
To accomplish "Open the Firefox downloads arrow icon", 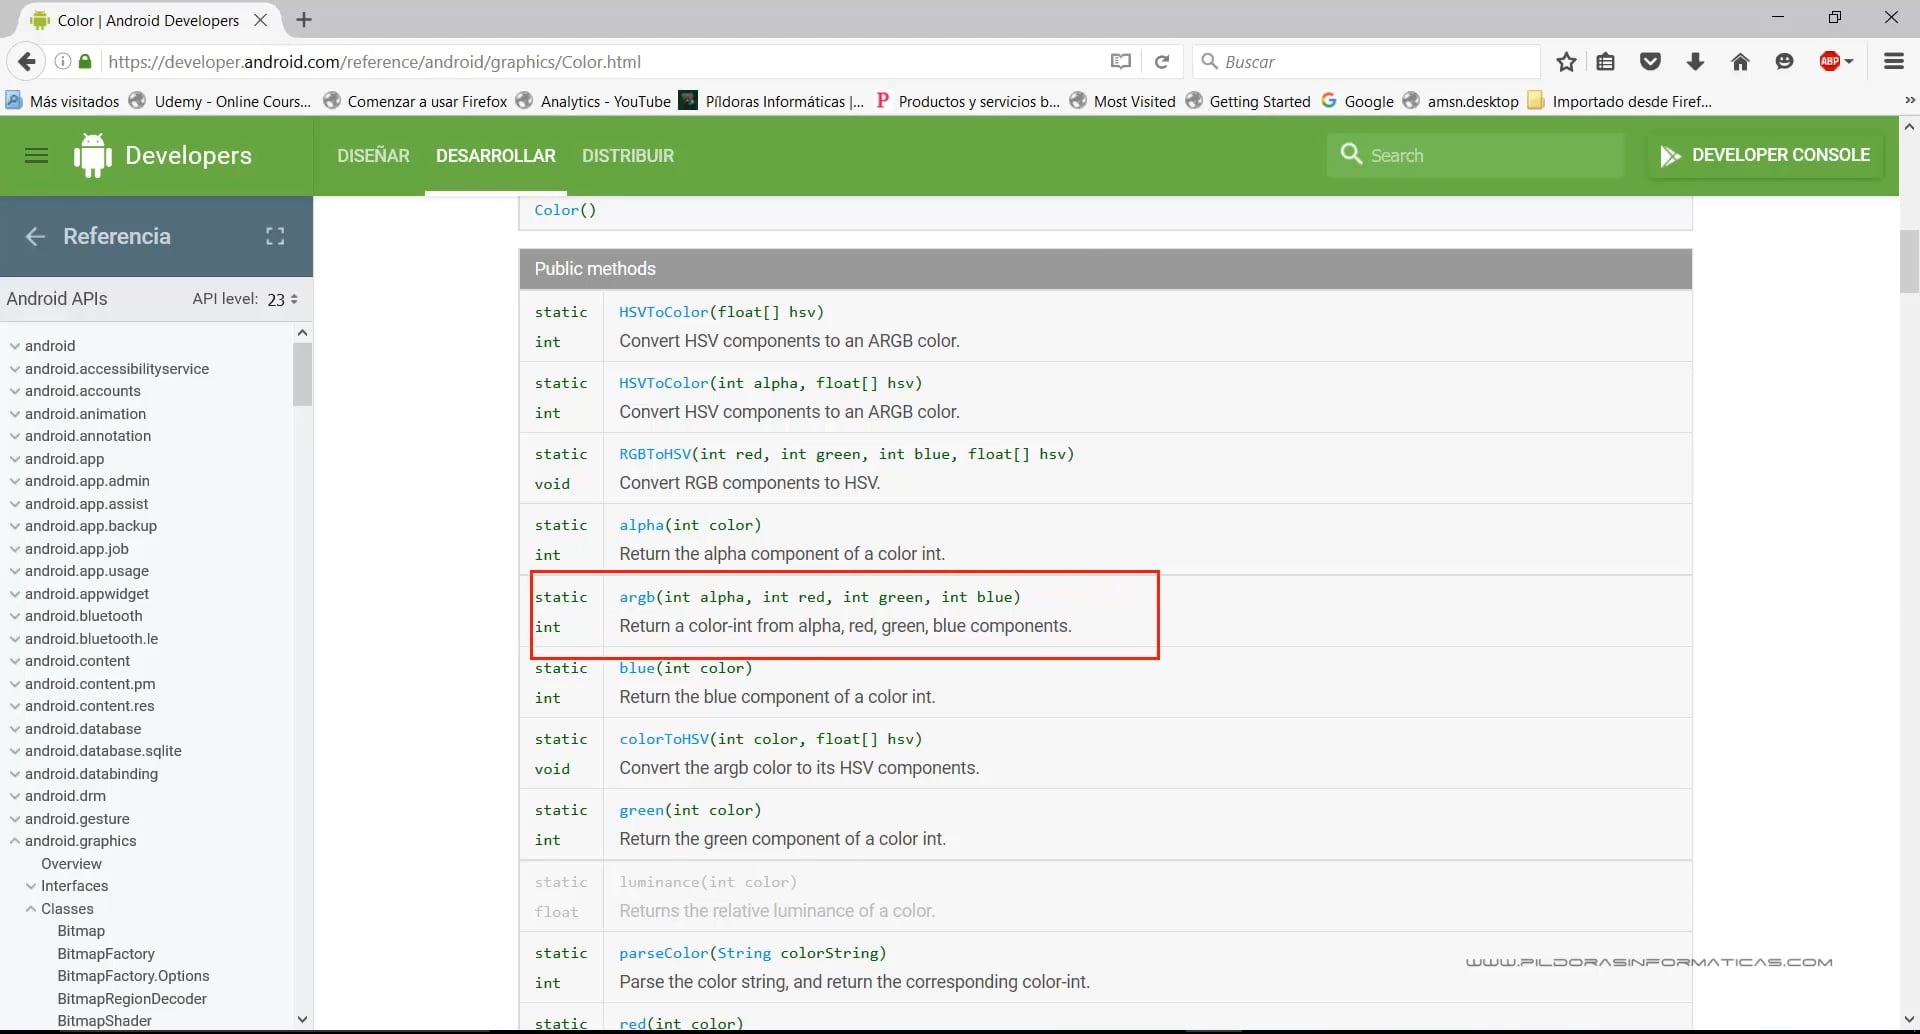I will point(1695,62).
